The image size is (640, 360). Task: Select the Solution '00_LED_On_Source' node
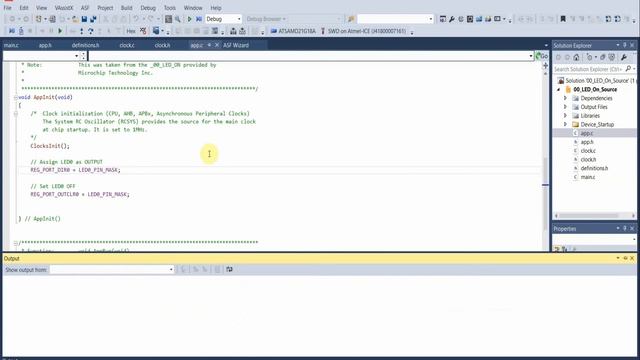(596, 81)
